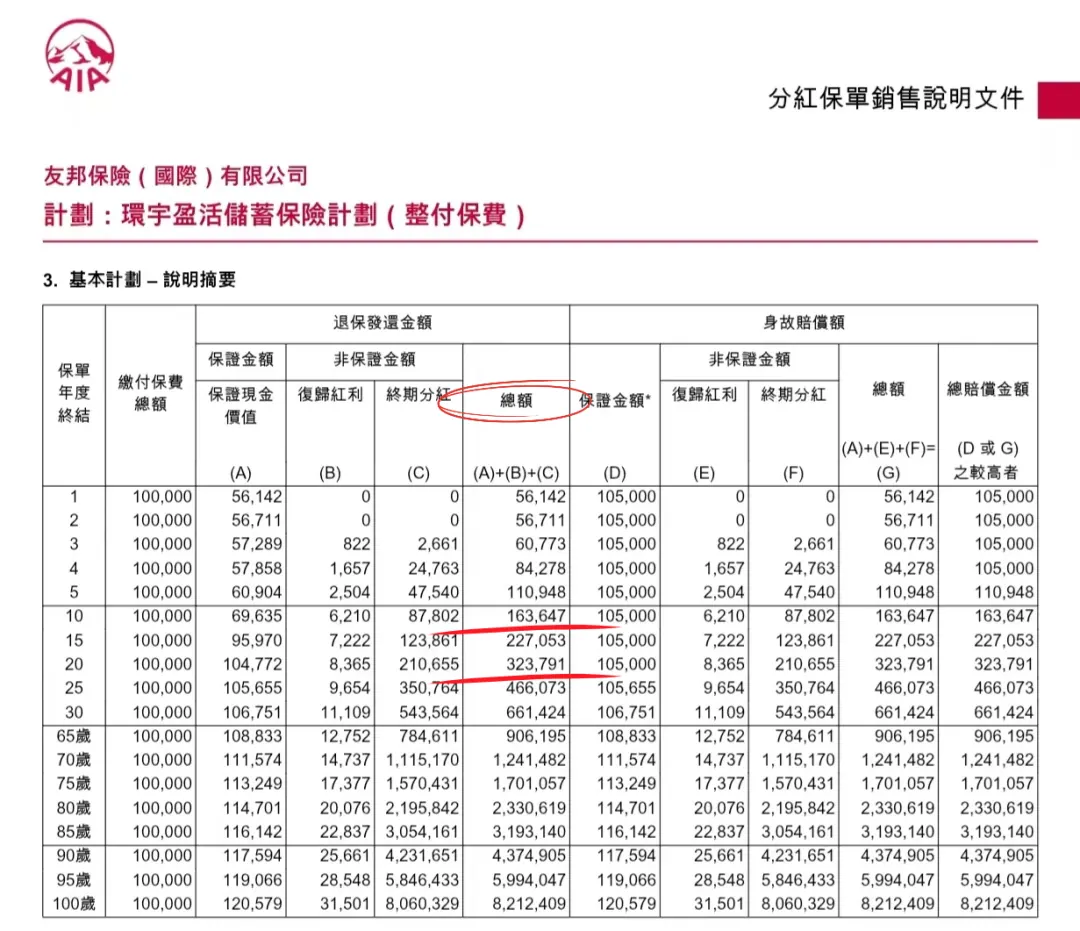The image size is (1080, 931).
Task: Click total payout 5,994,047 in 總賠償金額 column
Action: [997, 879]
